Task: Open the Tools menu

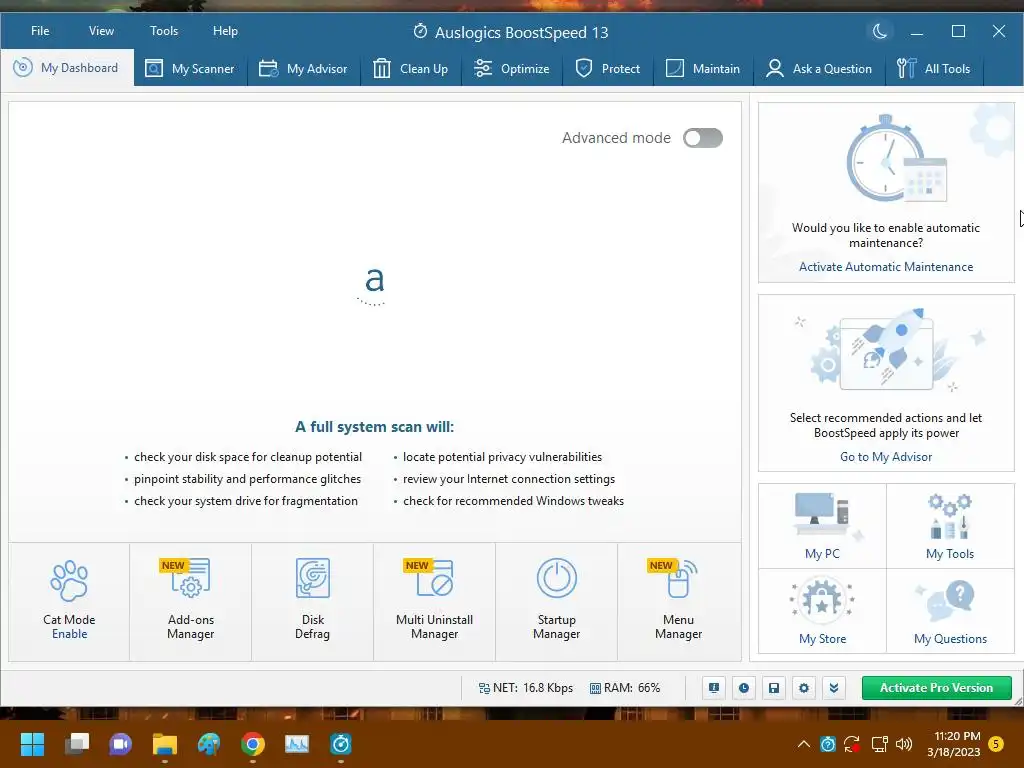Action: point(164,31)
